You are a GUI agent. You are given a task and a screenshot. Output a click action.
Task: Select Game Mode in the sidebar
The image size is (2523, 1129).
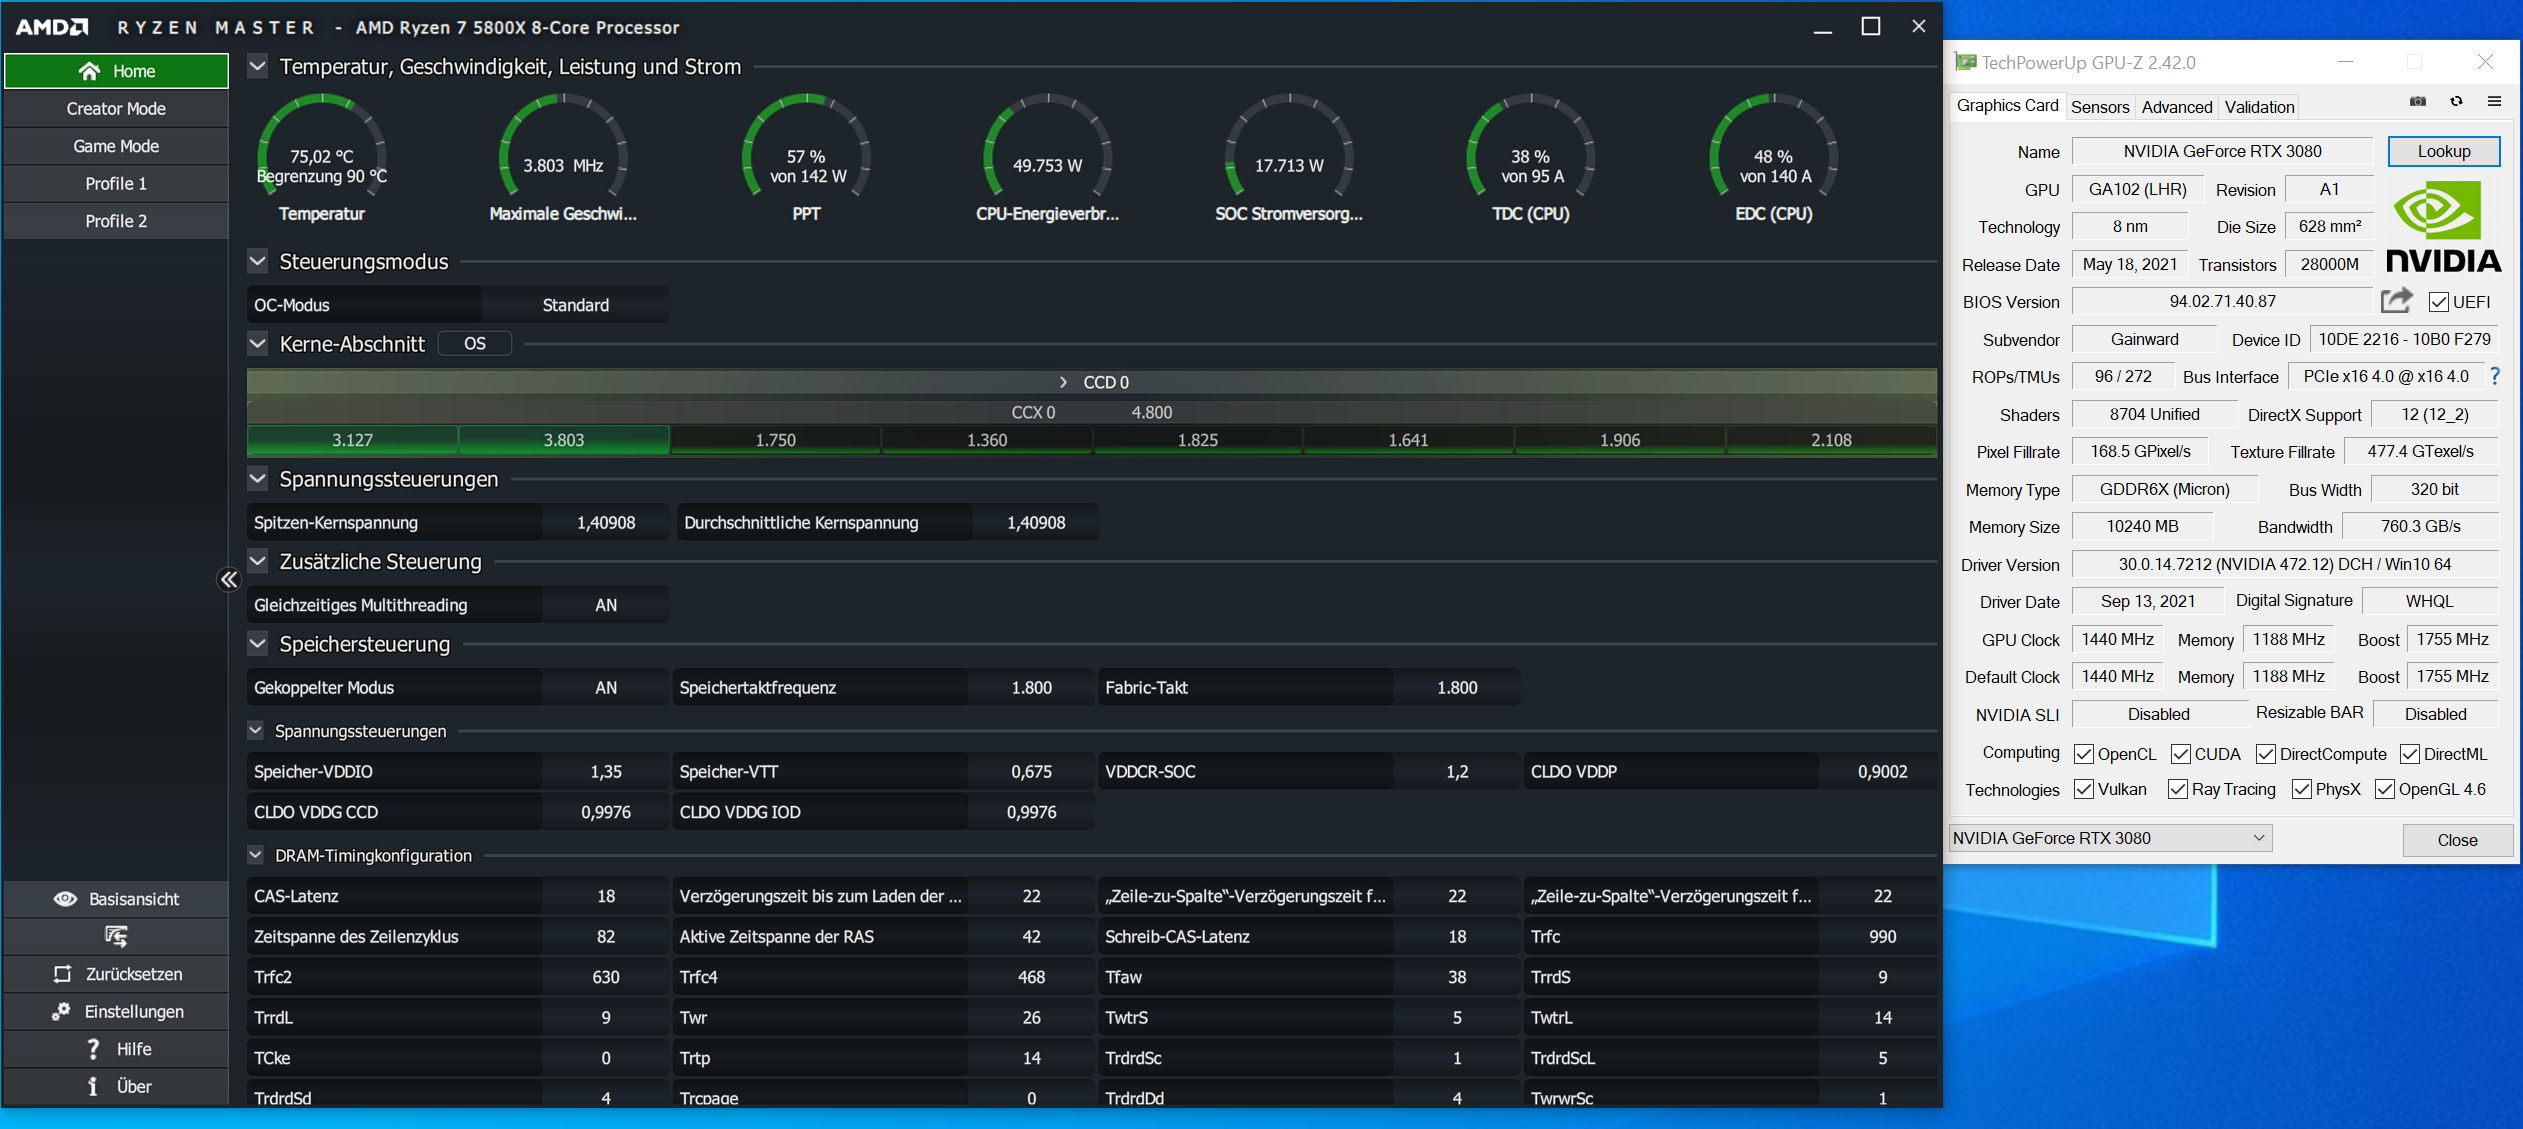point(116,146)
